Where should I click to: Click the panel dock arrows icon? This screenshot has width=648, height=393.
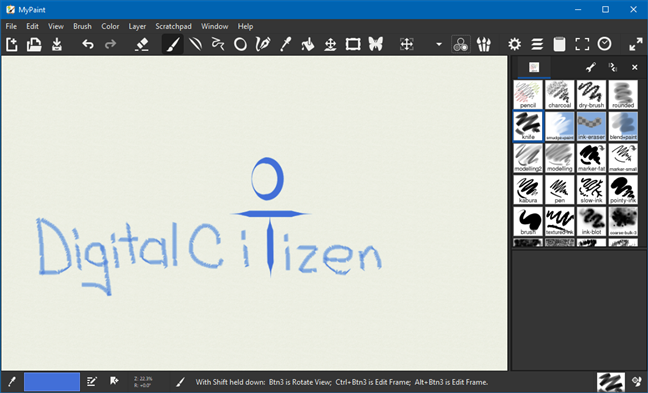613,67
